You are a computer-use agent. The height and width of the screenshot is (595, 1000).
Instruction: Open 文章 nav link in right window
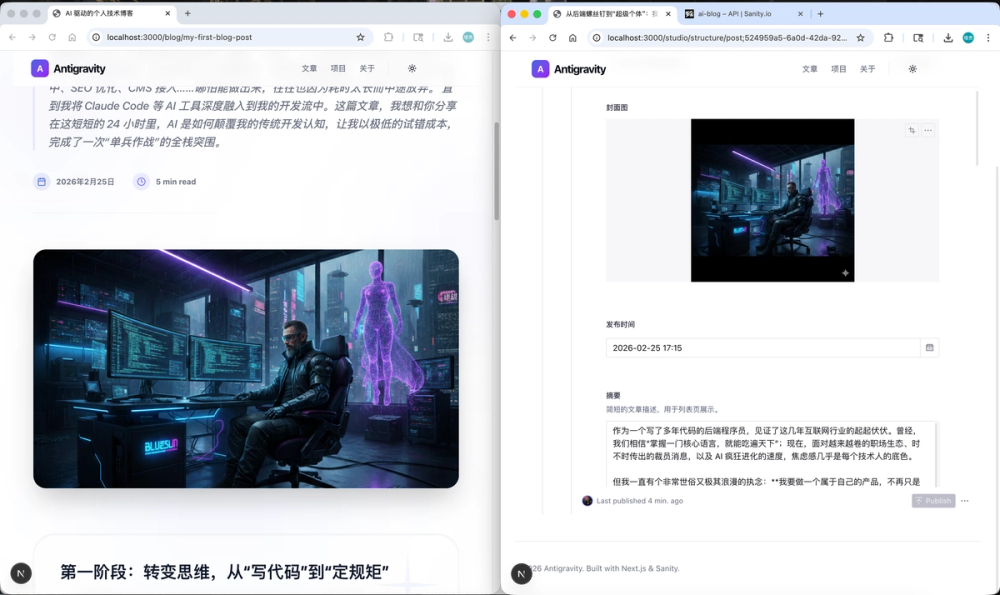810,69
